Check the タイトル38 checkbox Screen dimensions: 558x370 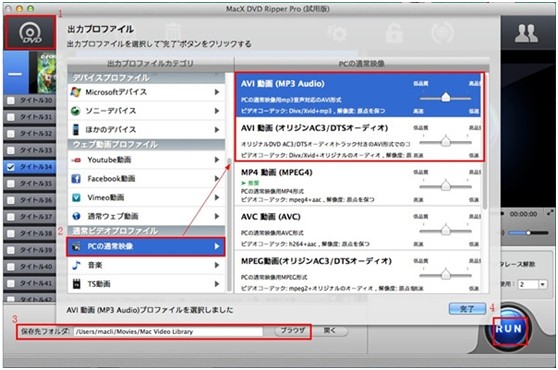tap(11, 233)
